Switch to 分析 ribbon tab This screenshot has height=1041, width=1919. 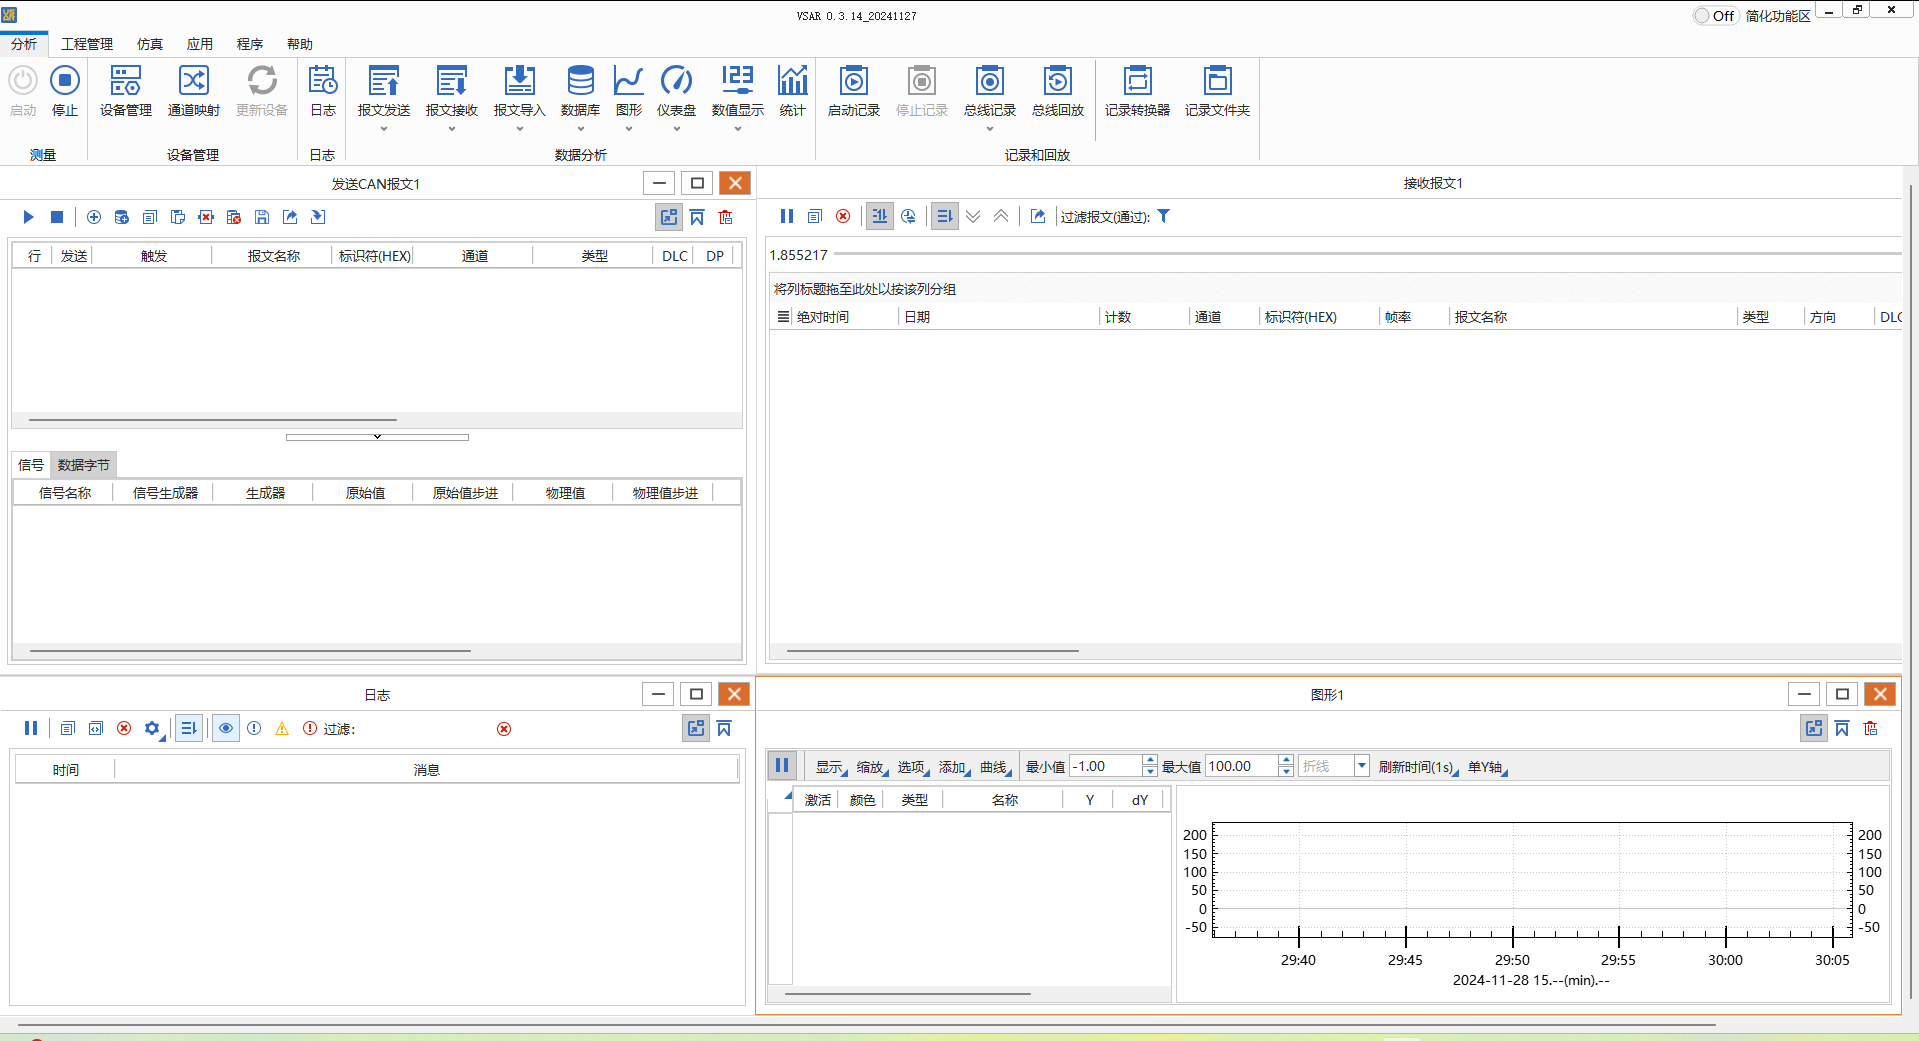[x=24, y=44]
